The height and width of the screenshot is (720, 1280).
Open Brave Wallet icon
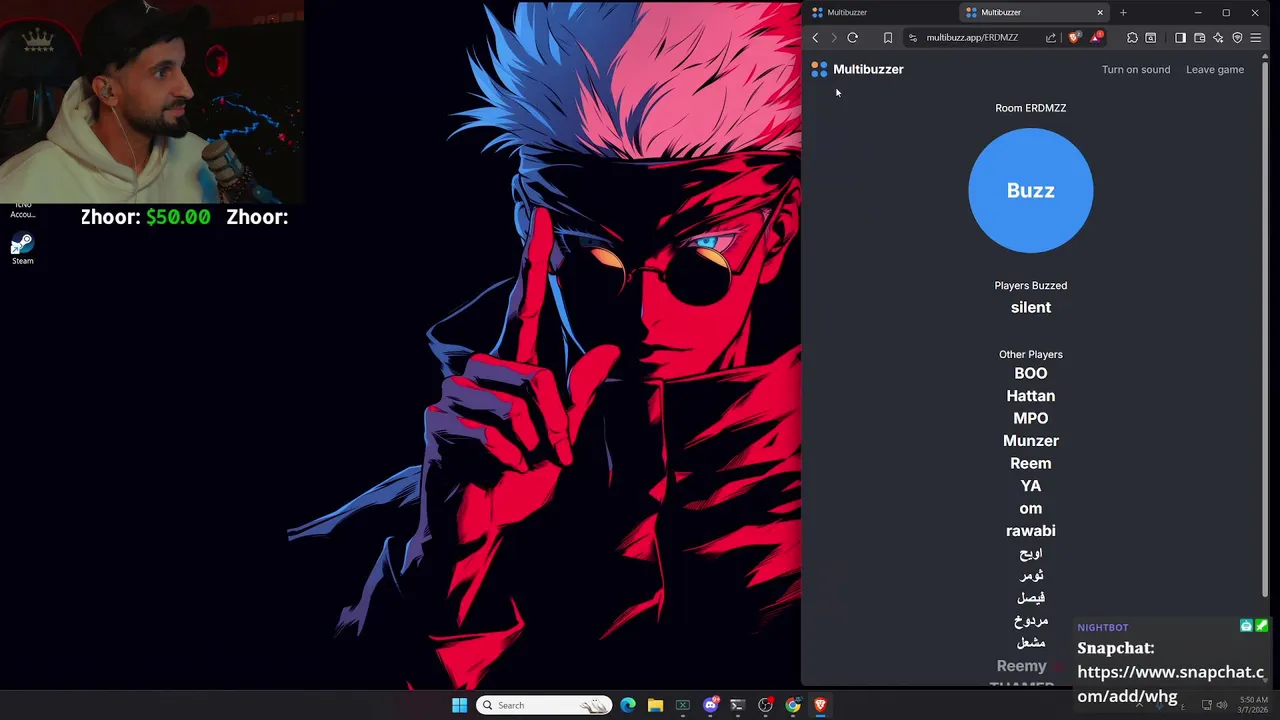click(1199, 38)
